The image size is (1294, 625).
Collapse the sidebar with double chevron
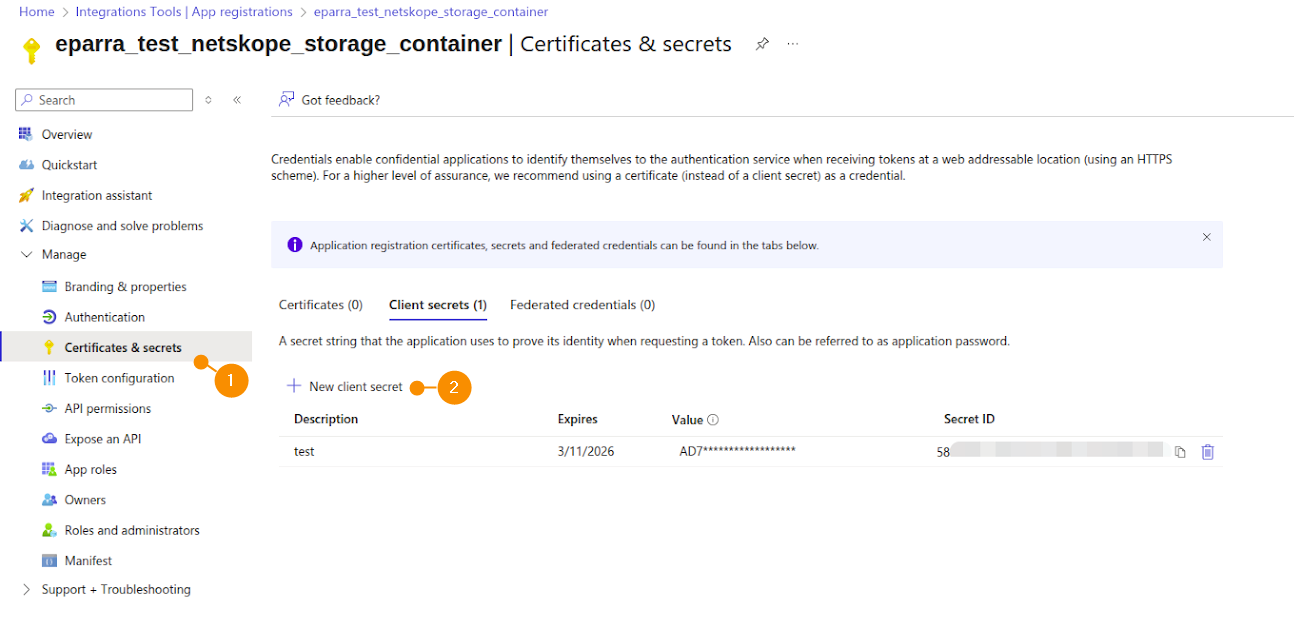pyautogui.click(x=237, y=100)
